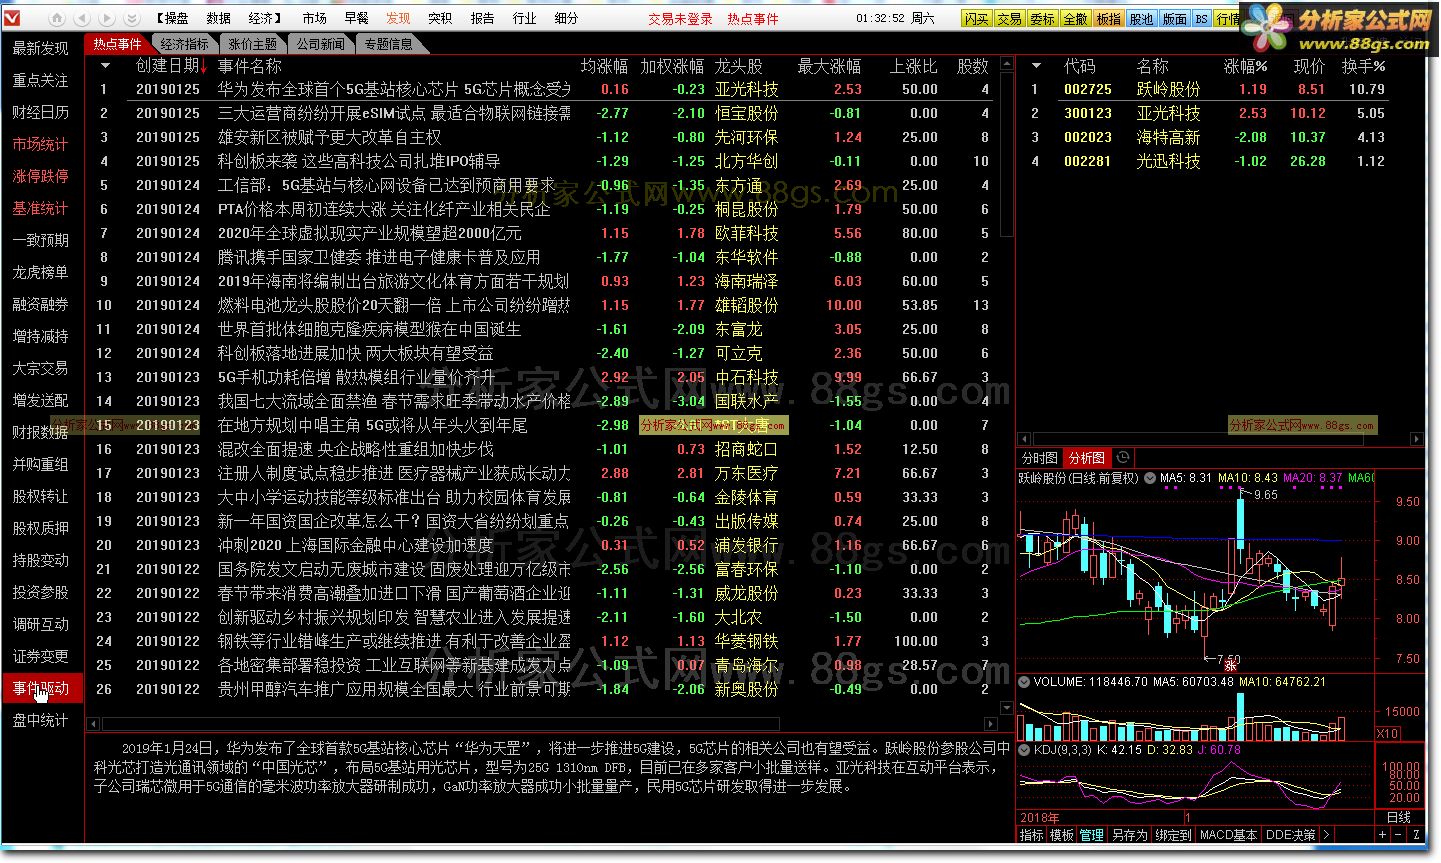The image size is (1441, 863).
Task: Click left arrow of event table horizontal scrollbar
Action: pos(94,724)
